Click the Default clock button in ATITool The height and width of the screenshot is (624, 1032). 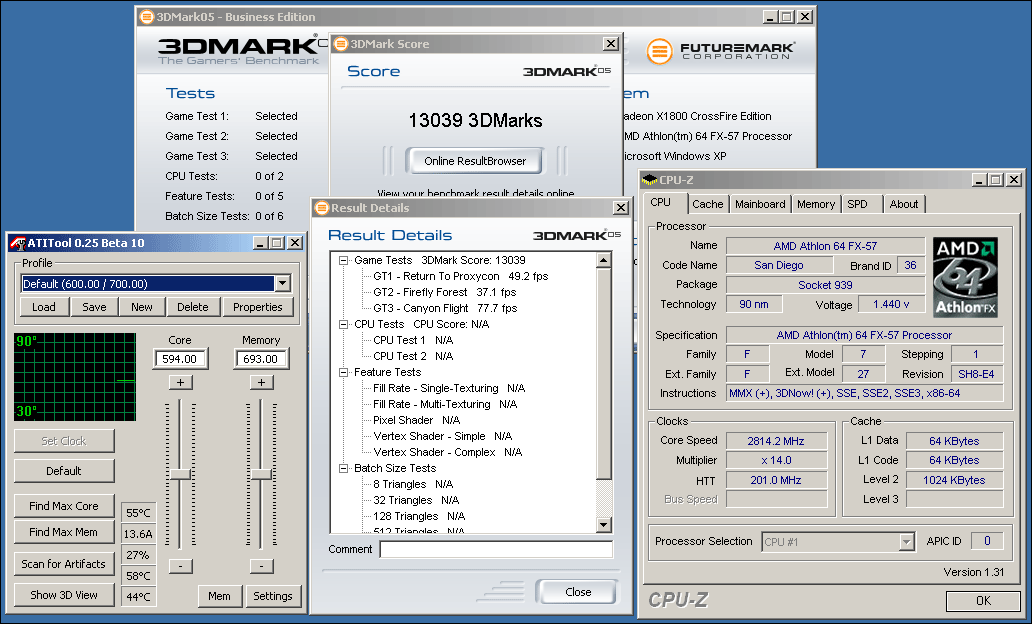(64, 471)
